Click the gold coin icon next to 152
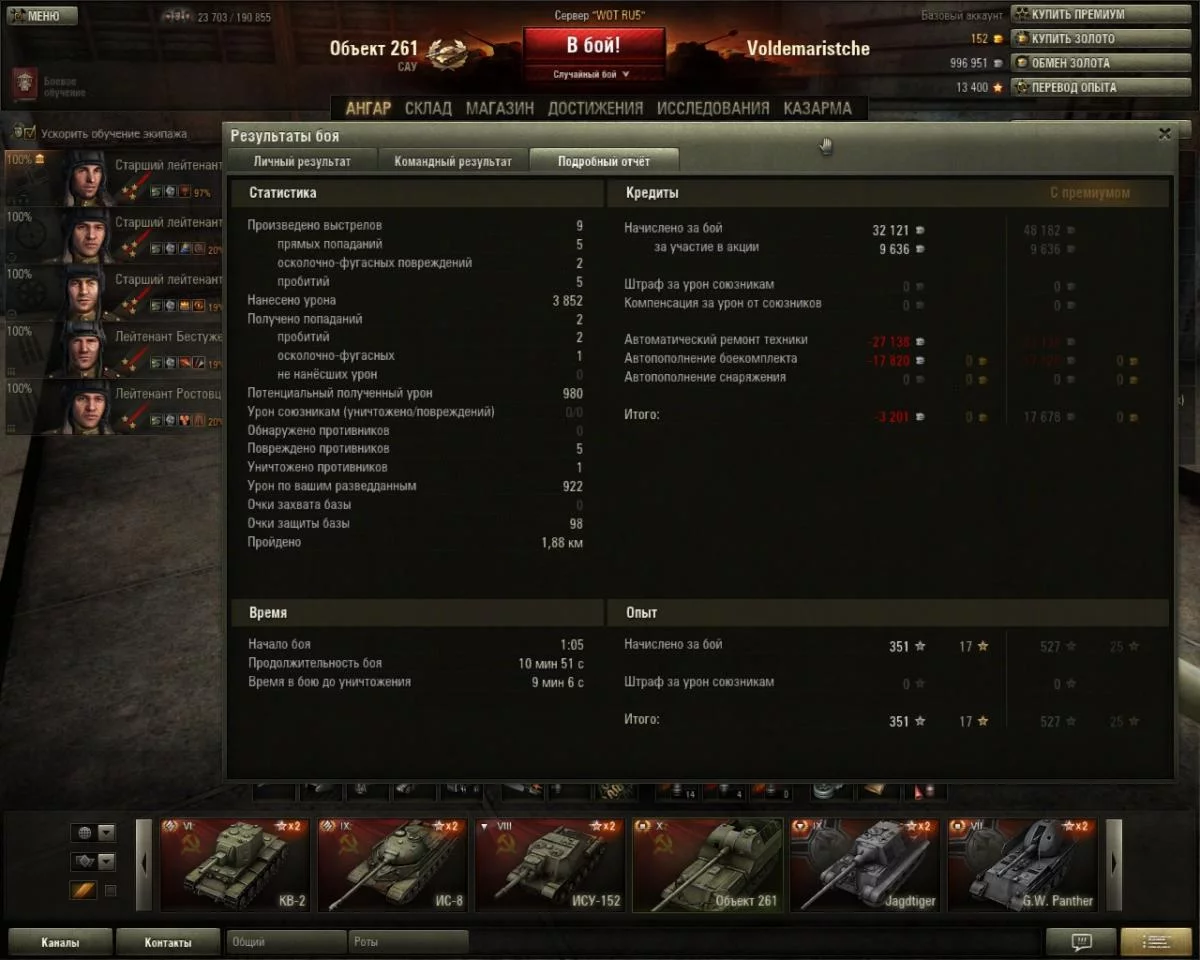 click(997, 39)
